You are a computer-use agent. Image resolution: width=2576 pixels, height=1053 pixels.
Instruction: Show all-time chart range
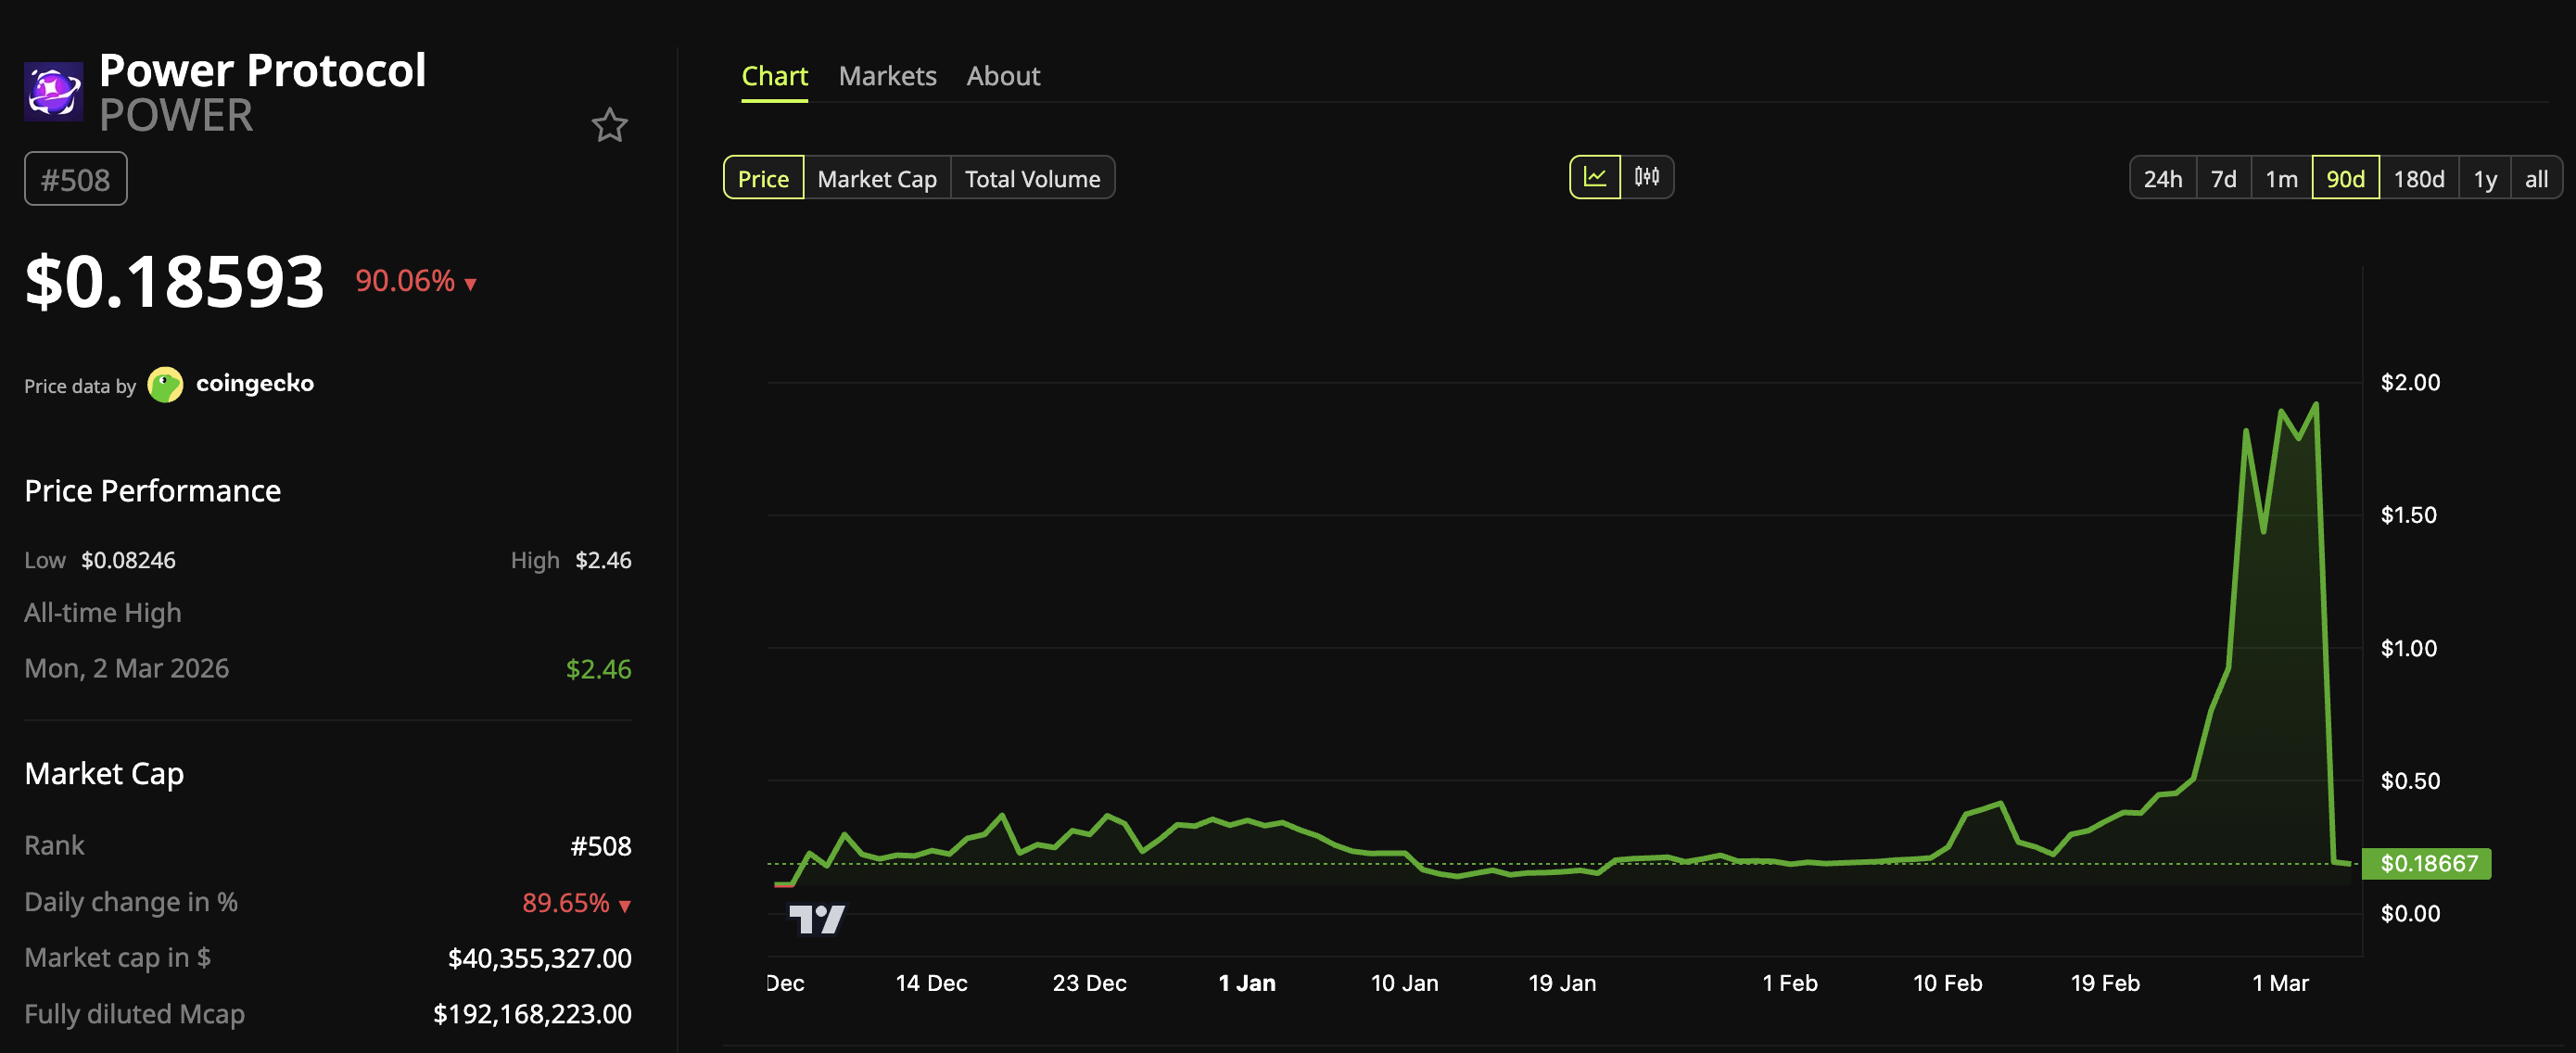tap(2535, 179)
